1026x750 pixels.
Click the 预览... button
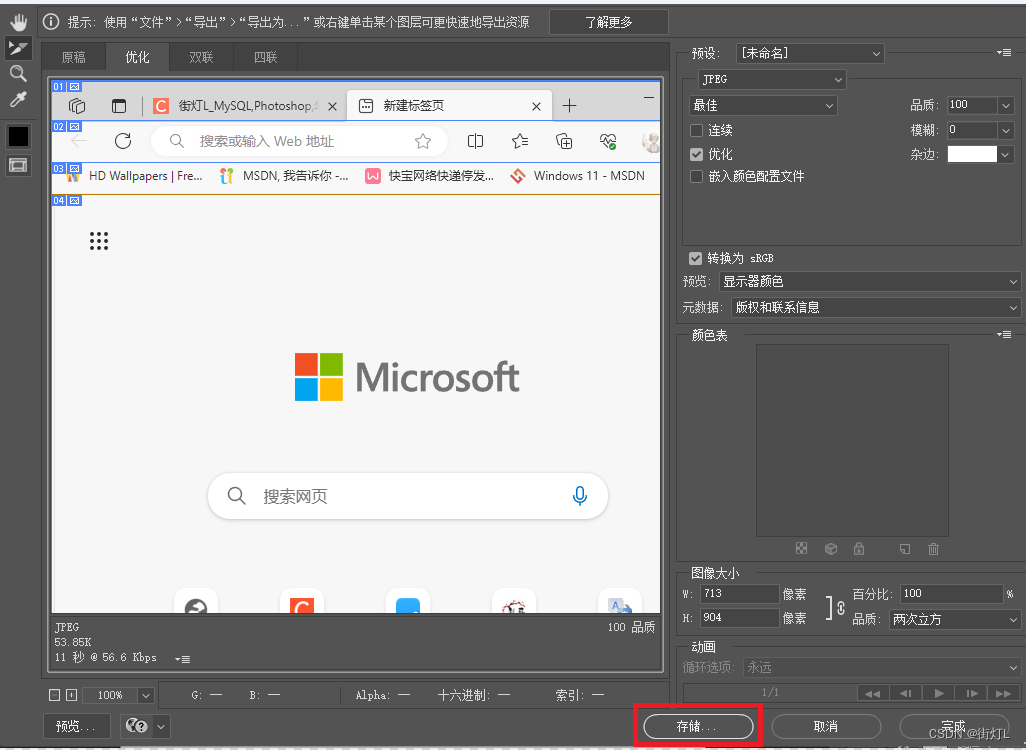click(x=77, y=726)
